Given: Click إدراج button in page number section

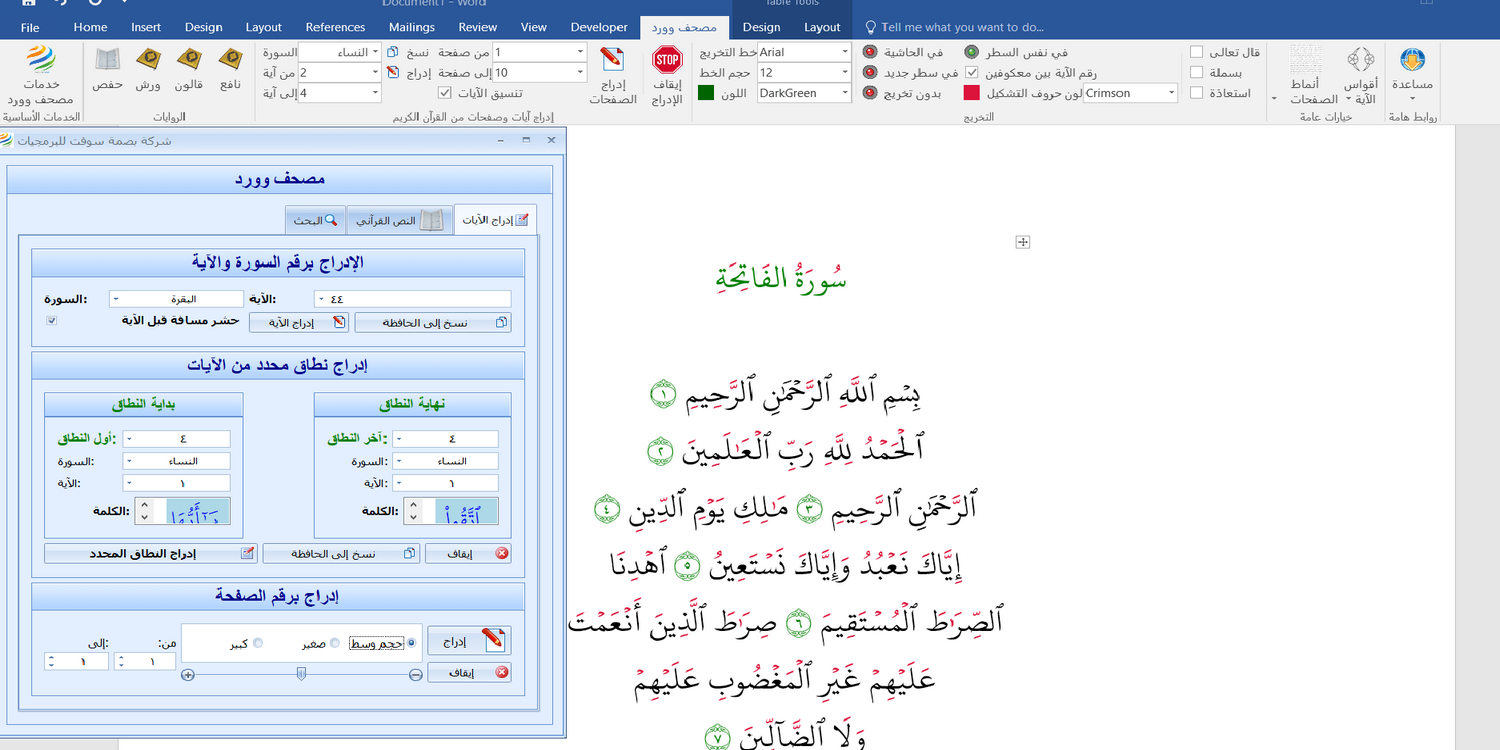Looking at the screenshot, I should [469, 640].
